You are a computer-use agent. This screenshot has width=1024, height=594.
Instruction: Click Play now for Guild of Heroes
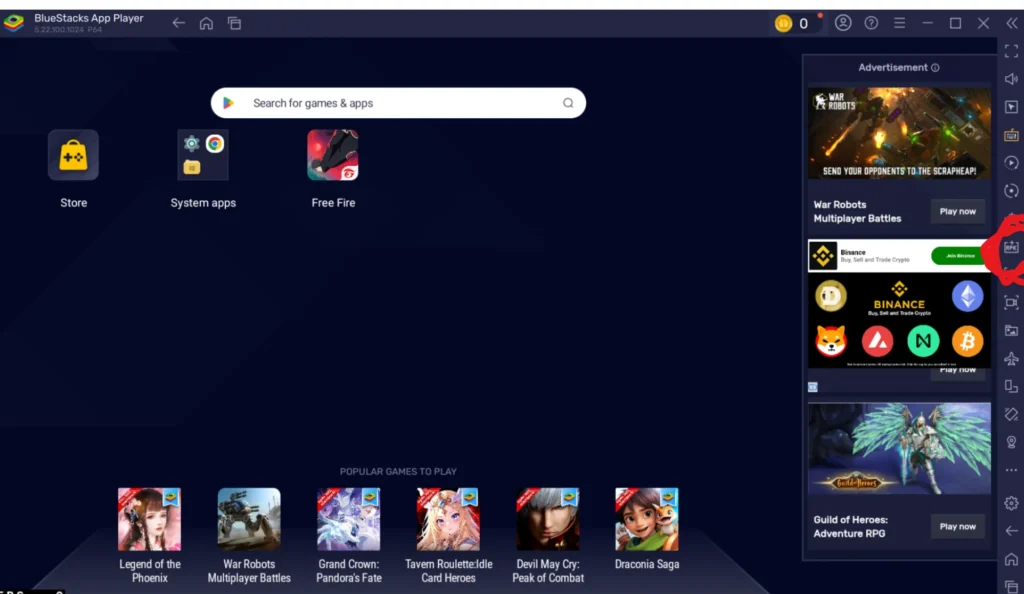click(957, 526)
